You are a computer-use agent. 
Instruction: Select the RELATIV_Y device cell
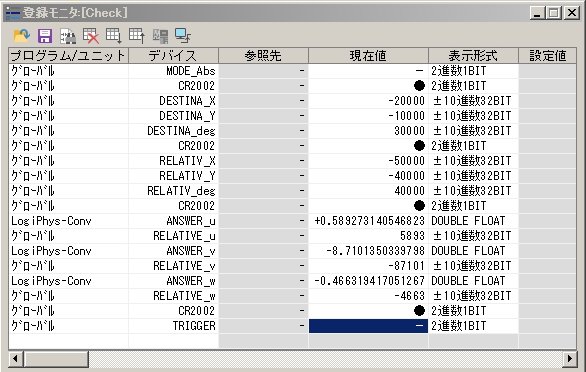point(173,176)
